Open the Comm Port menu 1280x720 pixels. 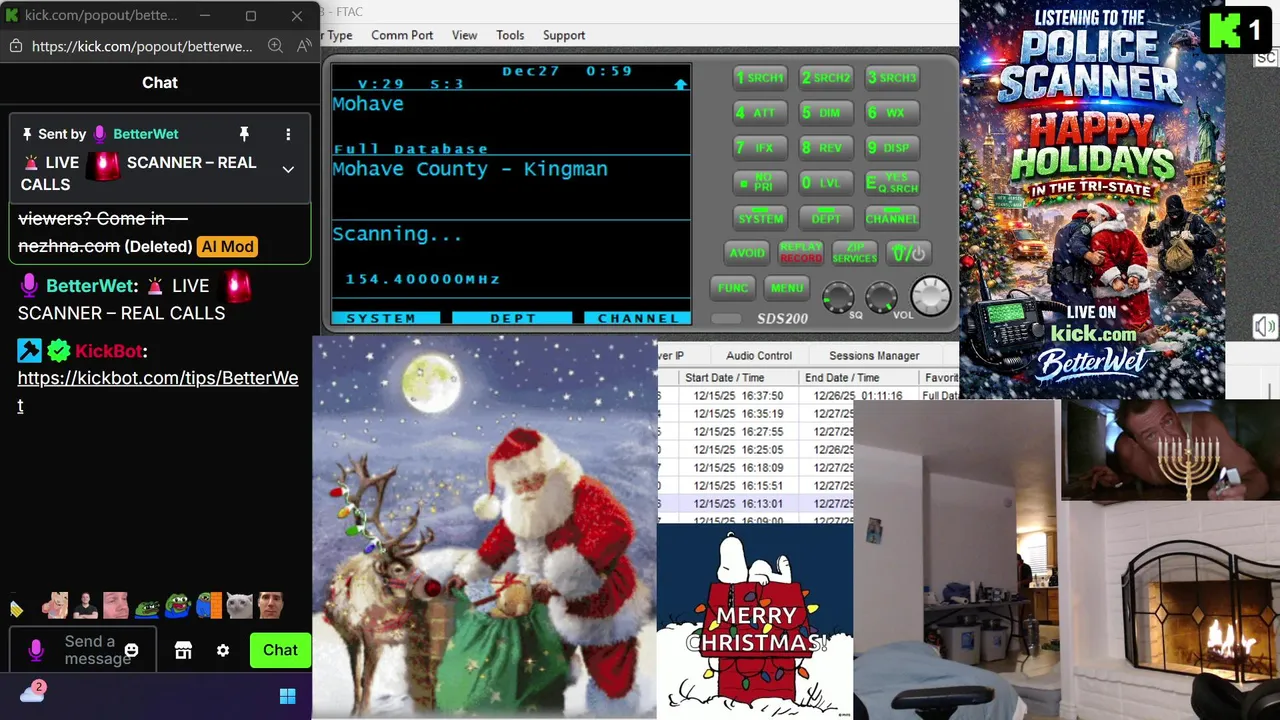pos(402,35)
